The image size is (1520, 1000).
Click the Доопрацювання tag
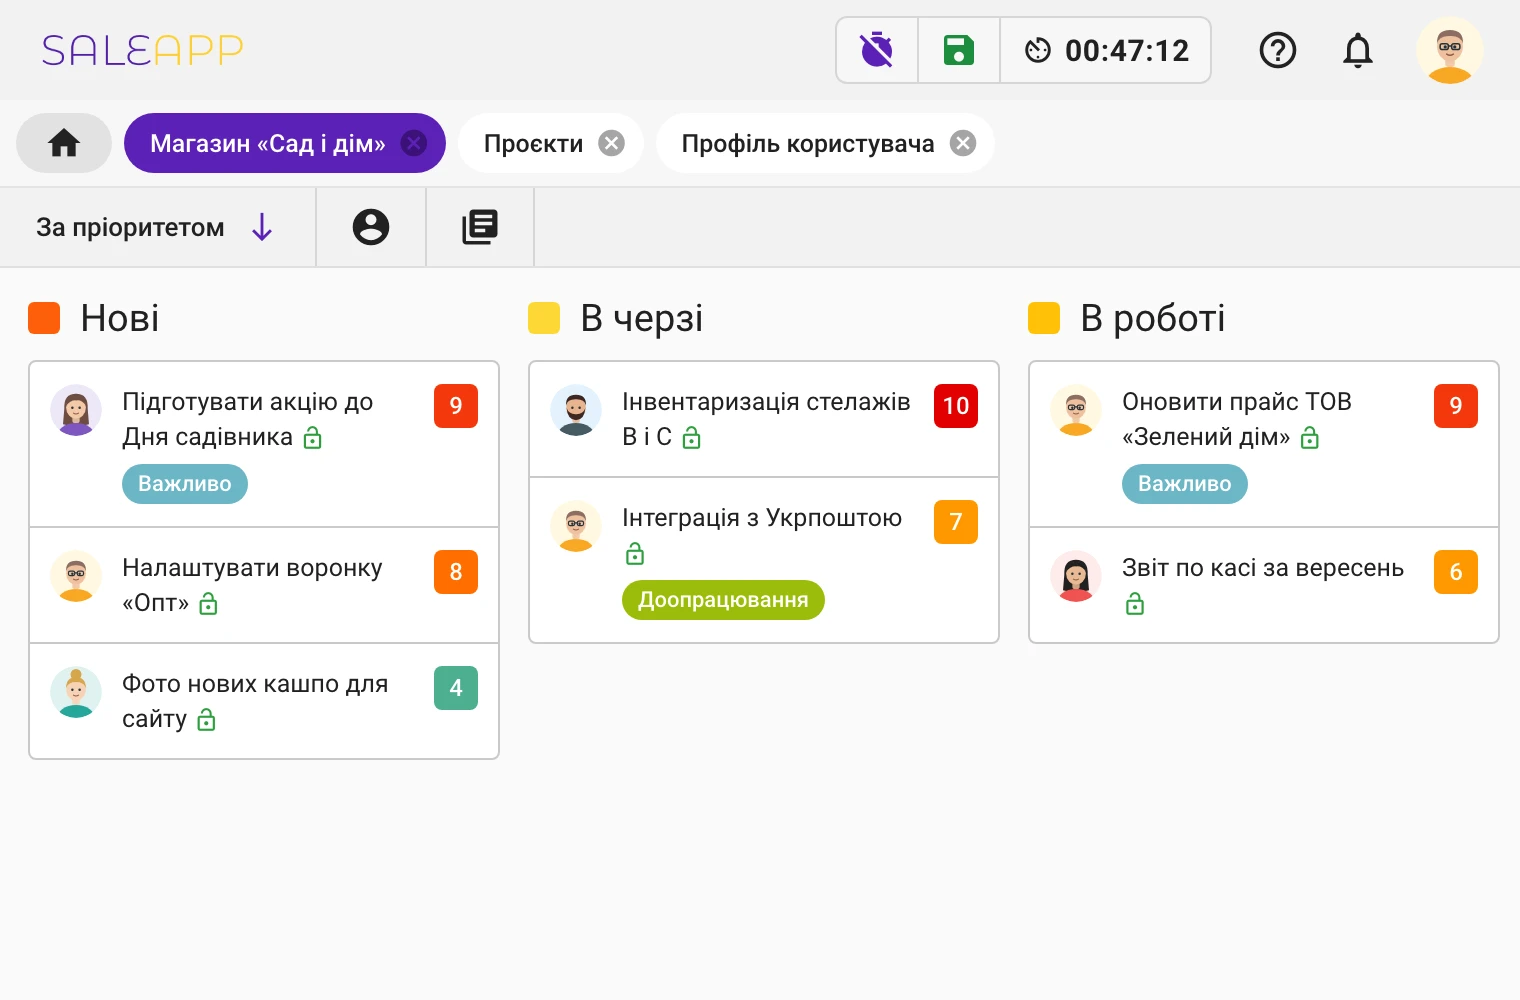(x=723, y=600)
